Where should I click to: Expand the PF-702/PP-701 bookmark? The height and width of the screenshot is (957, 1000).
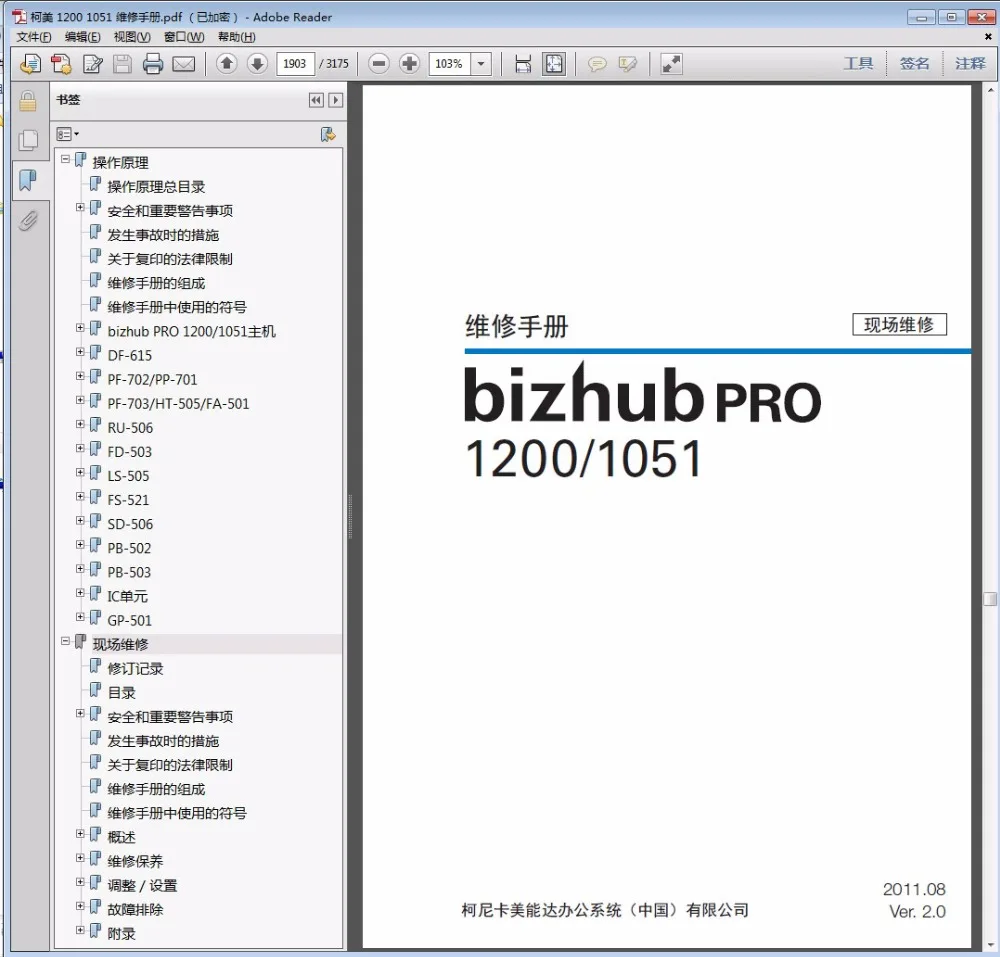coord(80,376)
